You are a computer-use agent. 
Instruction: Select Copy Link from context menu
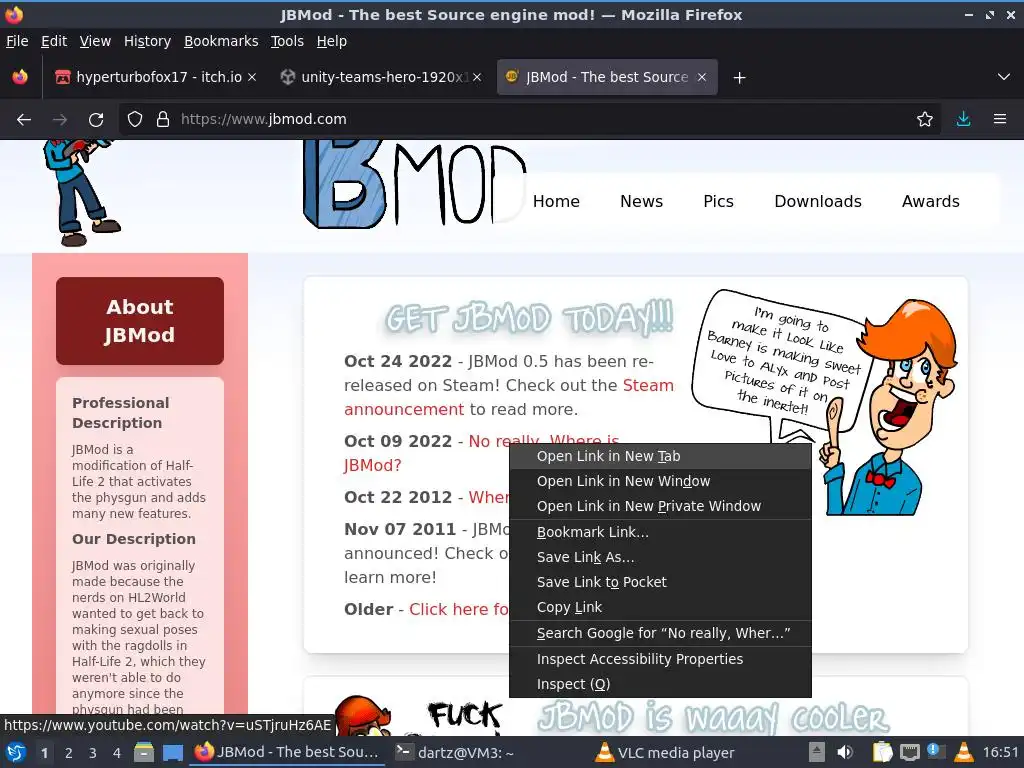660,607
